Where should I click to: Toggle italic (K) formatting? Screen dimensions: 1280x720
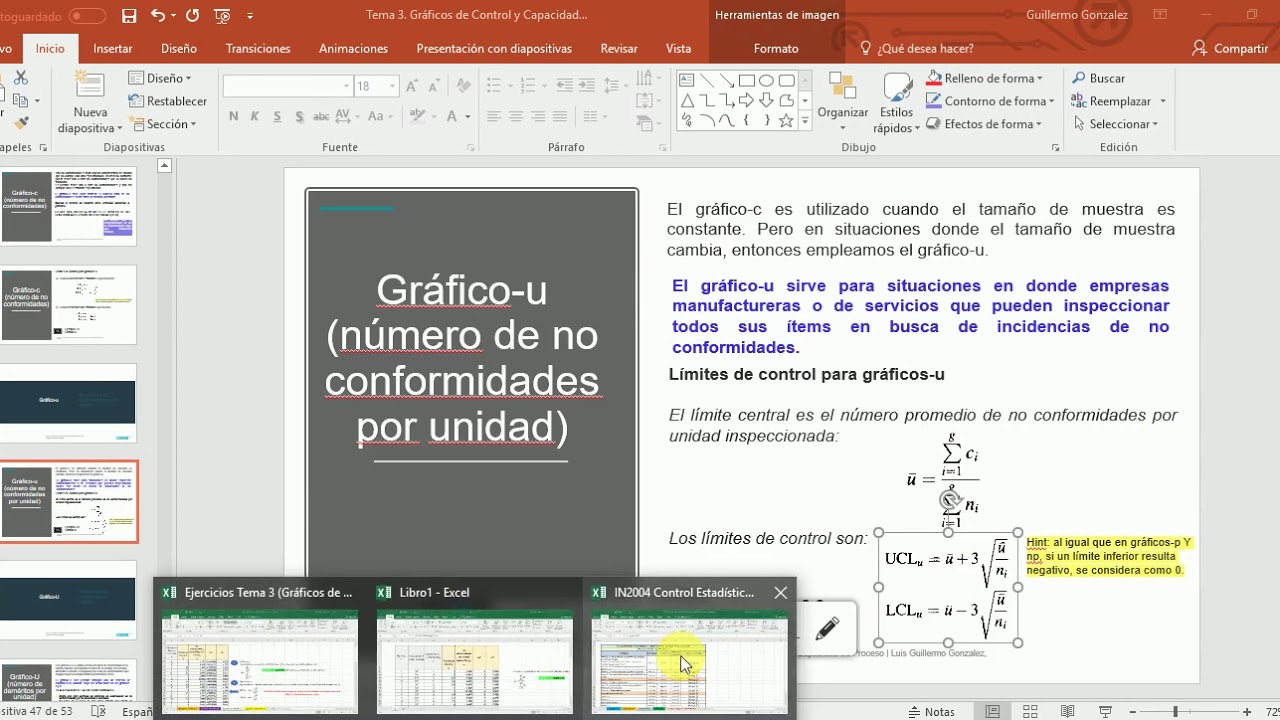click(255, 116)
